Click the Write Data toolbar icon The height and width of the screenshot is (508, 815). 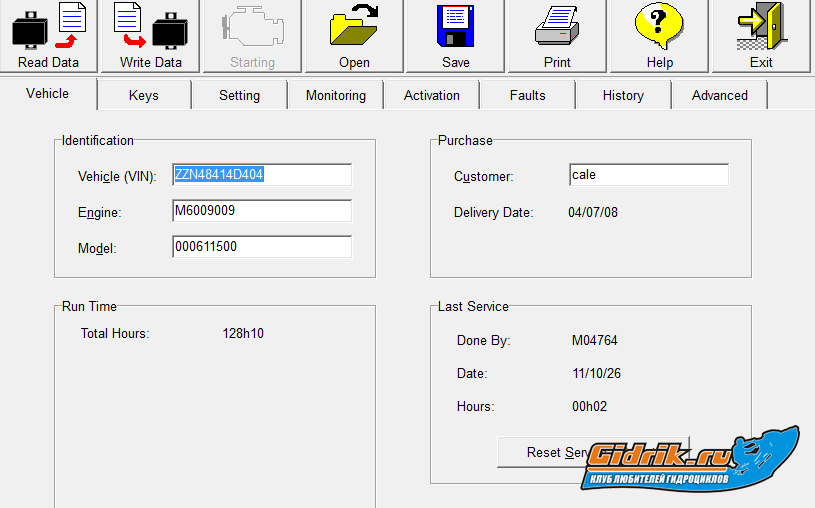click(150, 27)
